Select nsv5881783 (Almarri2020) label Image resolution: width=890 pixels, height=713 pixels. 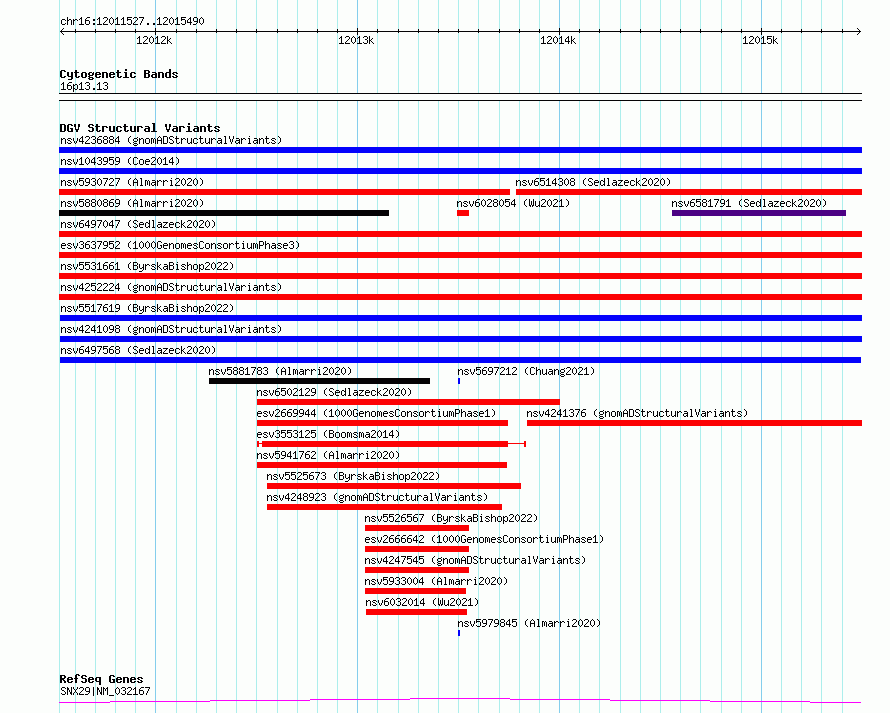coord(280,371)
